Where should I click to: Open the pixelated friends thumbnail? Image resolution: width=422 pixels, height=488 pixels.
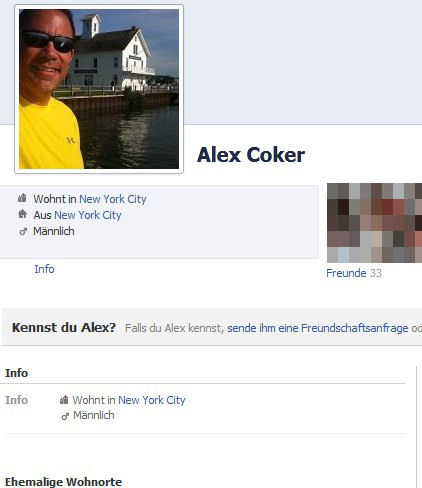coord(374,223)
